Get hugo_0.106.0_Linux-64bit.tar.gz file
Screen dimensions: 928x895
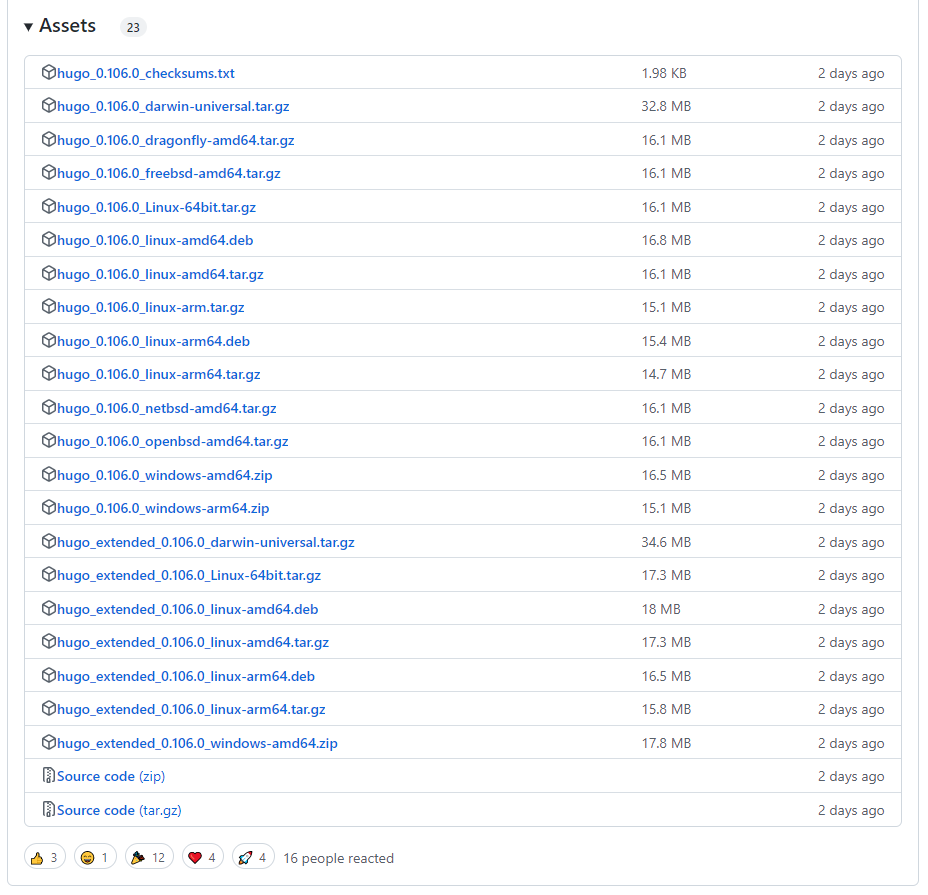[x=156, y=207]
